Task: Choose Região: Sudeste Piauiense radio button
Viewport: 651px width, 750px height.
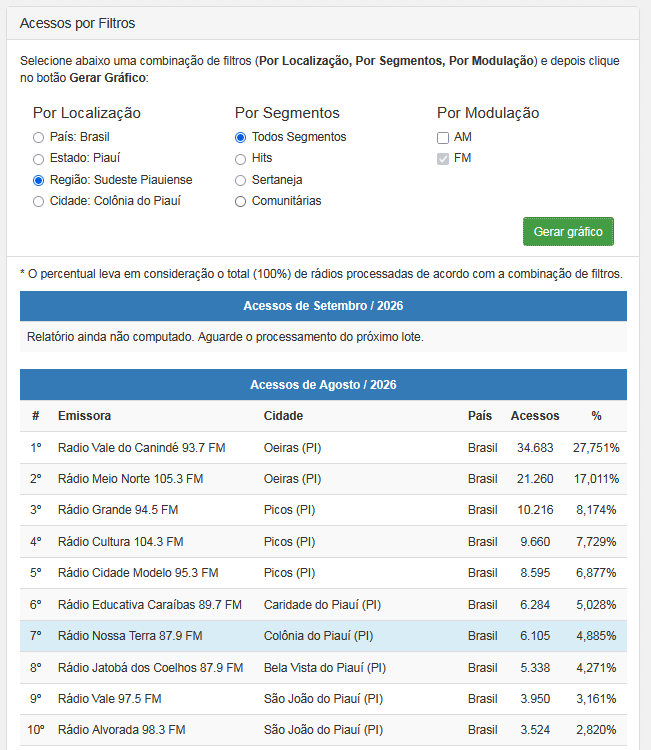Action: [x=38, y=180]
